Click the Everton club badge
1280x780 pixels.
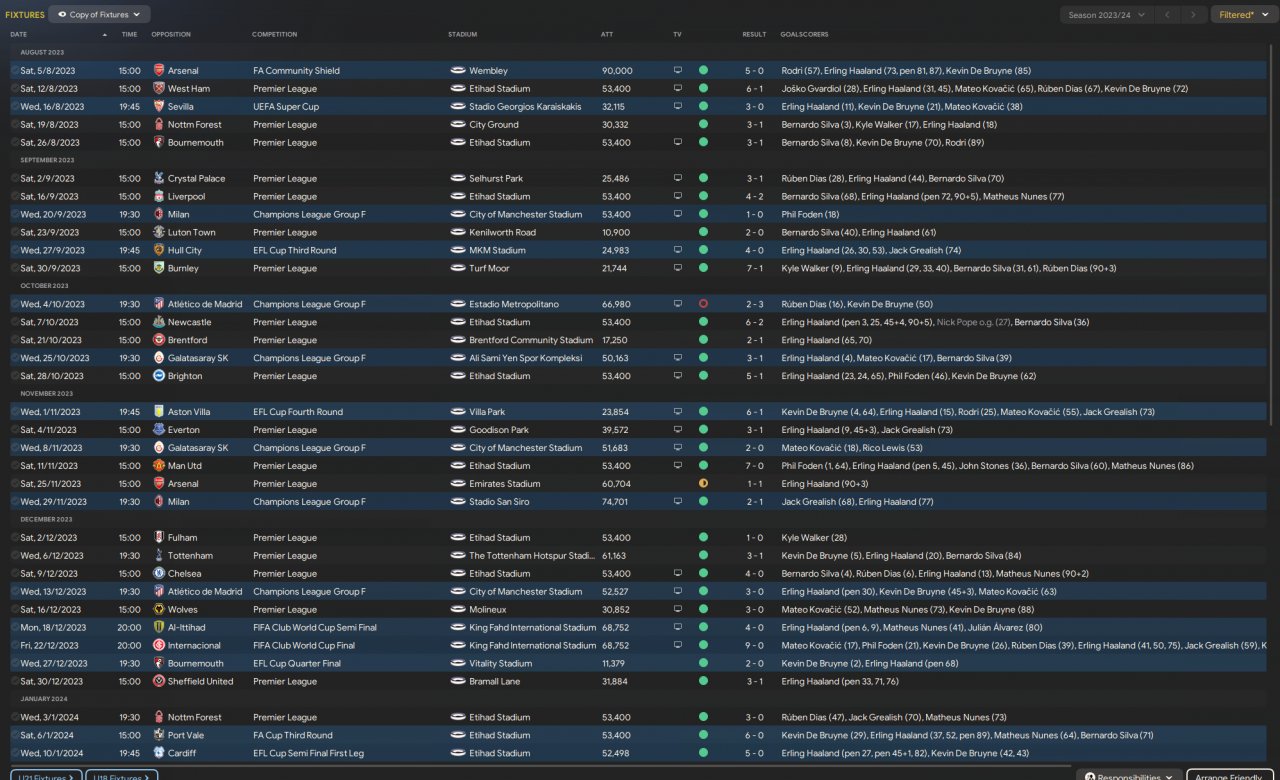tap(159, 430)
